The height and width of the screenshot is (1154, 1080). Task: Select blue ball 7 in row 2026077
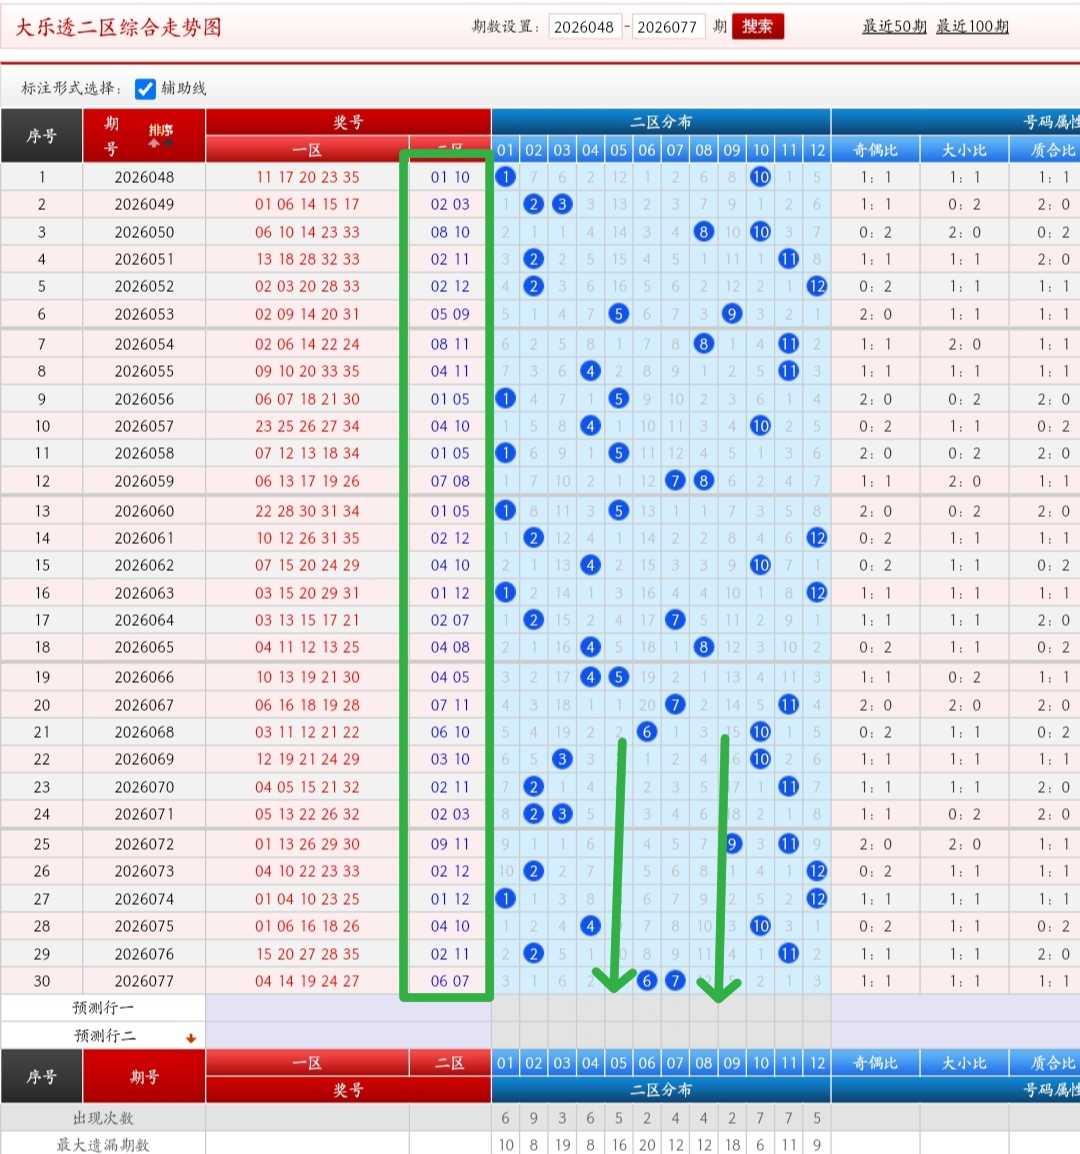pyautogui.click(x=675, y=980)
